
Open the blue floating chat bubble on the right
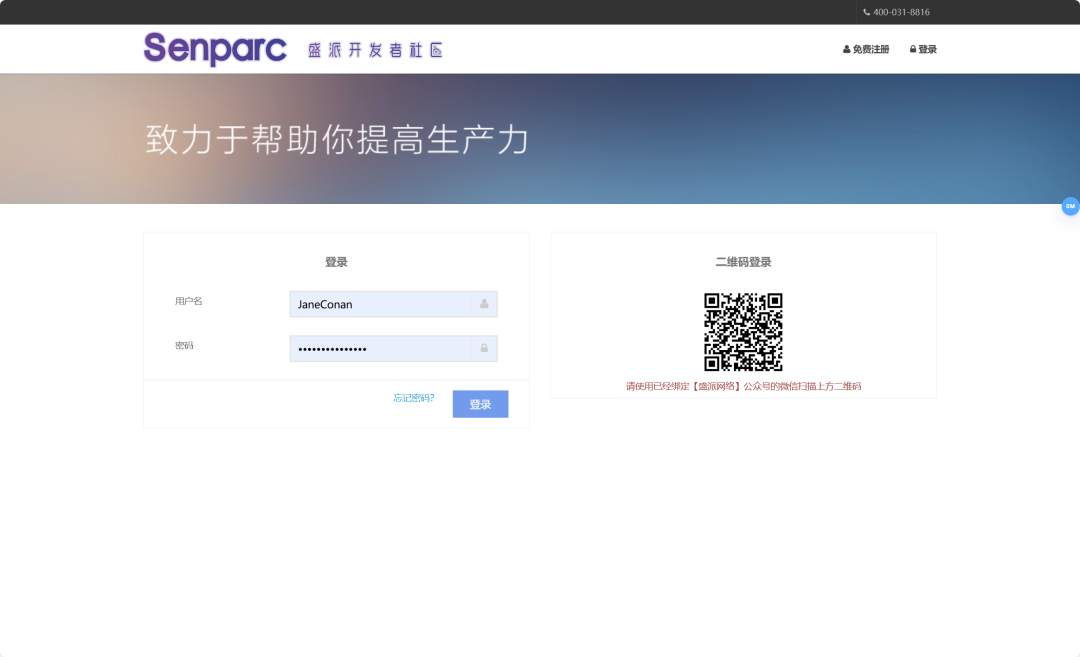pos(1070,206)
